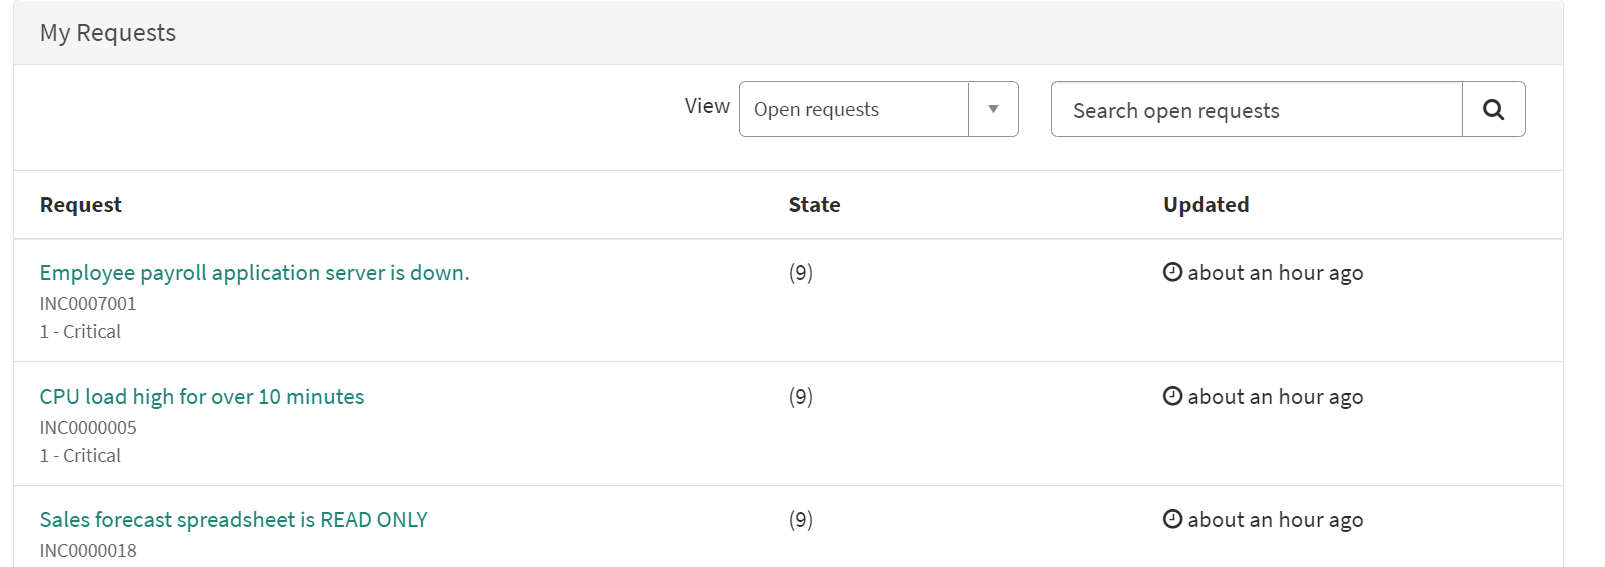The height and width of the screenshot is (567, 1605).
Task: Select incident number INC0007001
Action: [x=88, y=304]
